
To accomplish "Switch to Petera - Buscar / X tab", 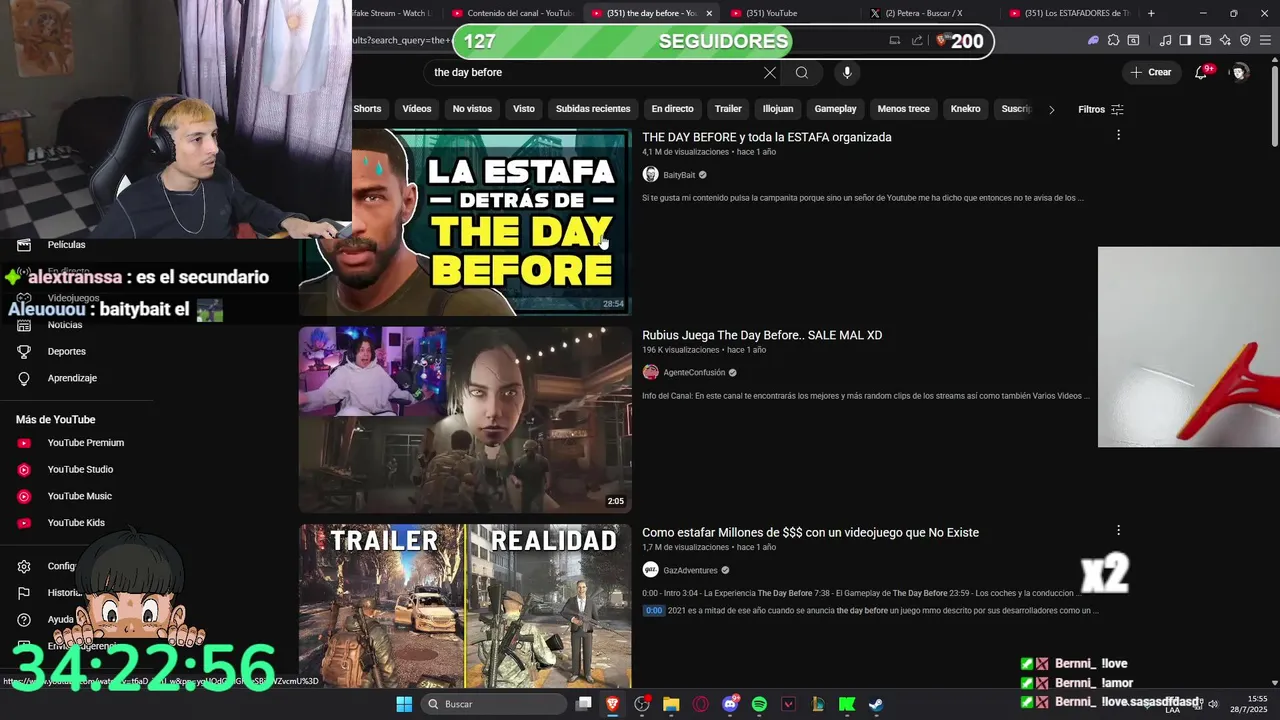I will pyautogui.click(x=925, y=13).
